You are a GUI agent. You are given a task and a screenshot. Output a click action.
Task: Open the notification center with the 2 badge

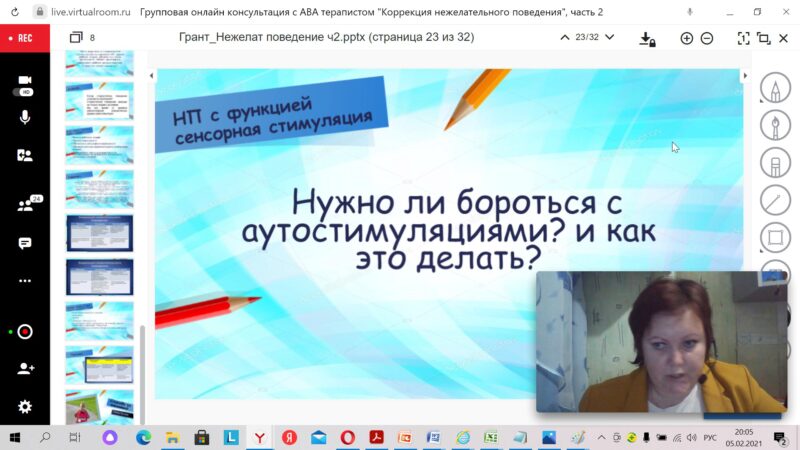780,438
